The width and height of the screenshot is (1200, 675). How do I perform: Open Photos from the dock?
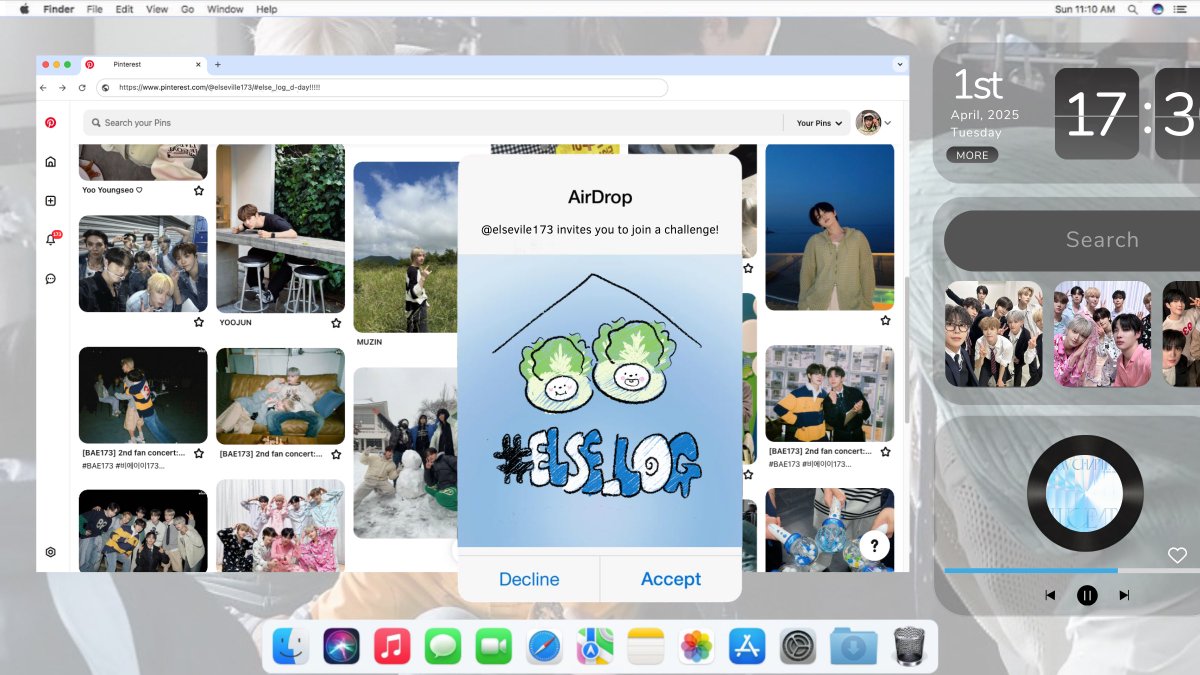697,646
